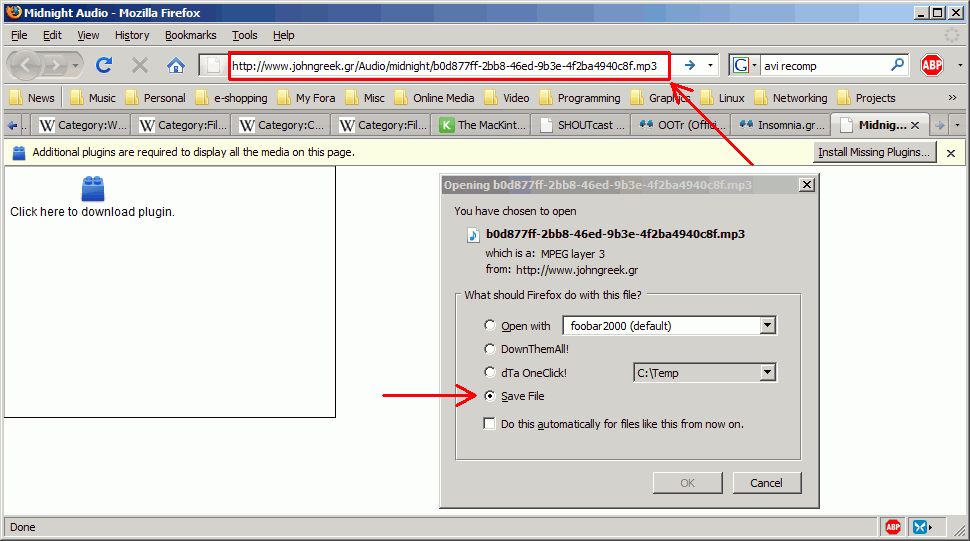Screen dimensions: 970x541
Task: Select the Open with radio button
Action: [x=490, y=325]
